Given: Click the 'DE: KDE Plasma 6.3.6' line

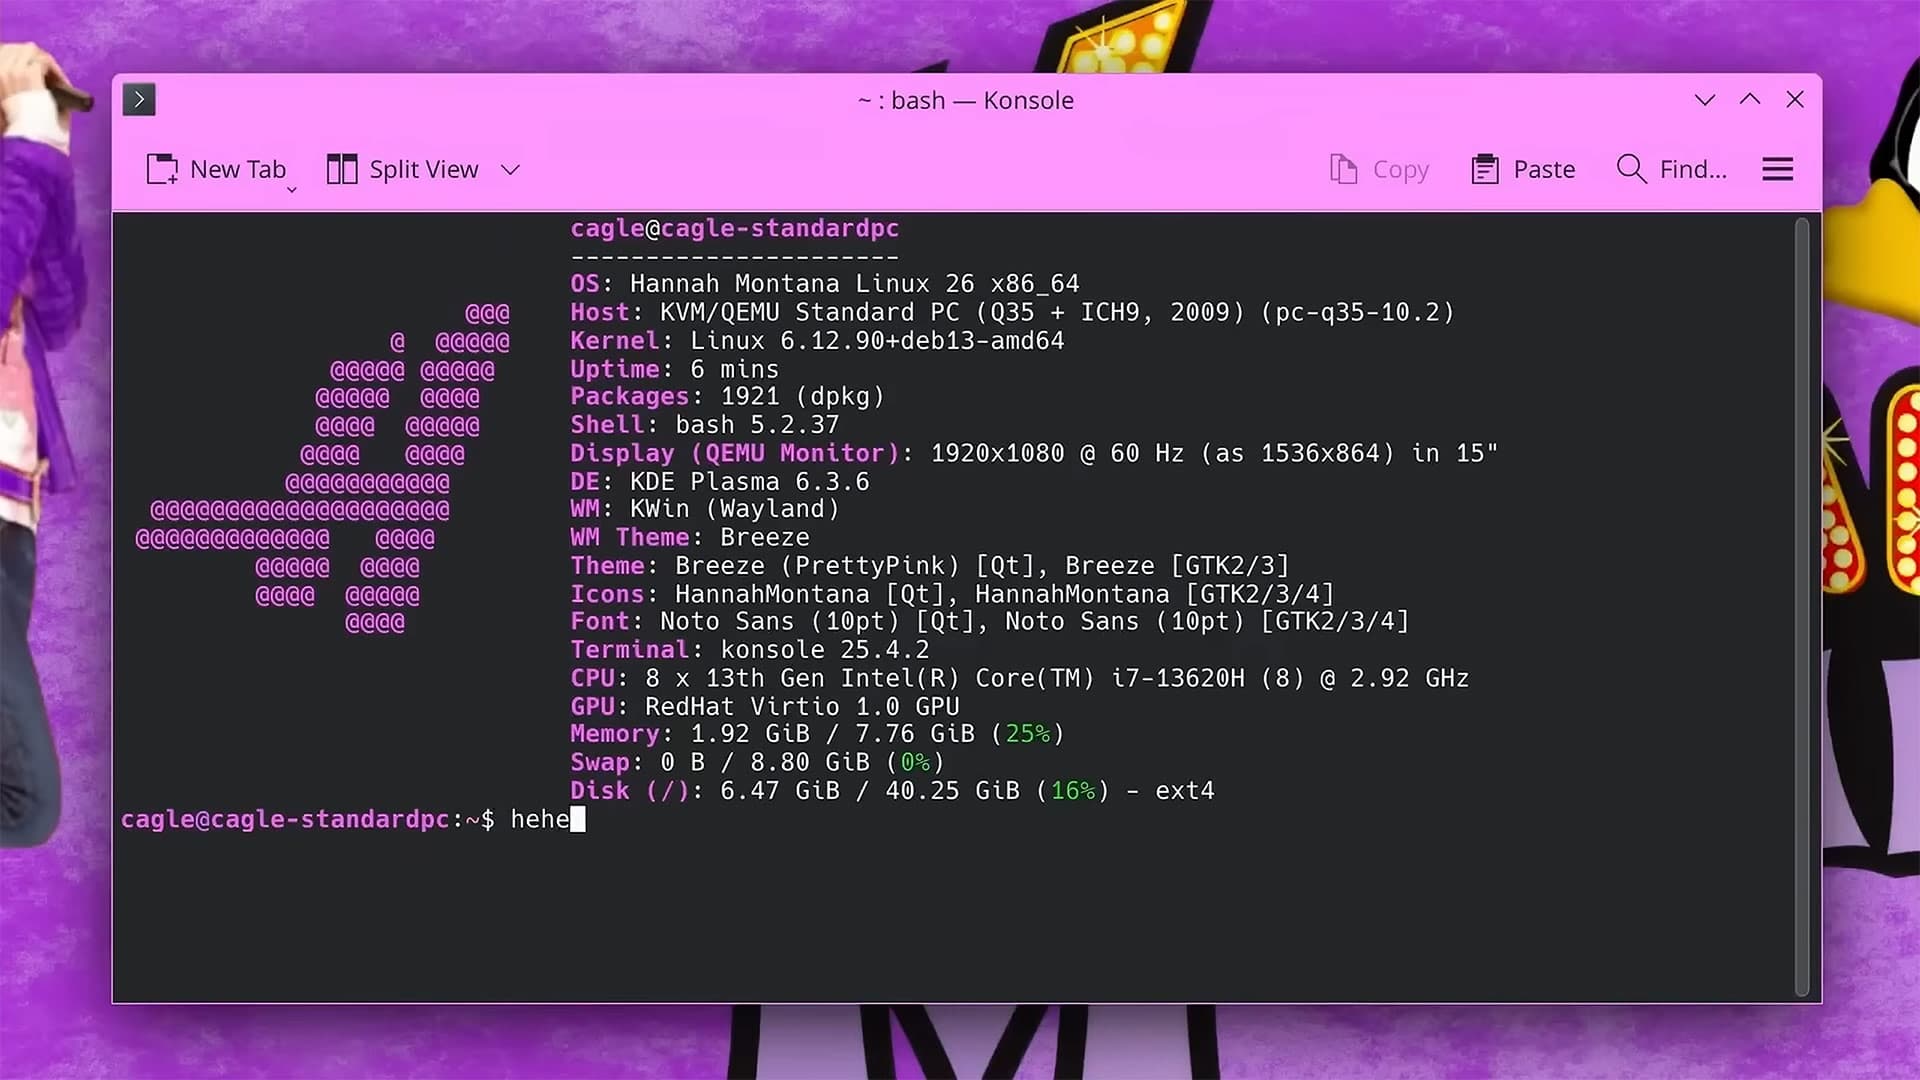Looking at the screenshot, I should point(720,481).
